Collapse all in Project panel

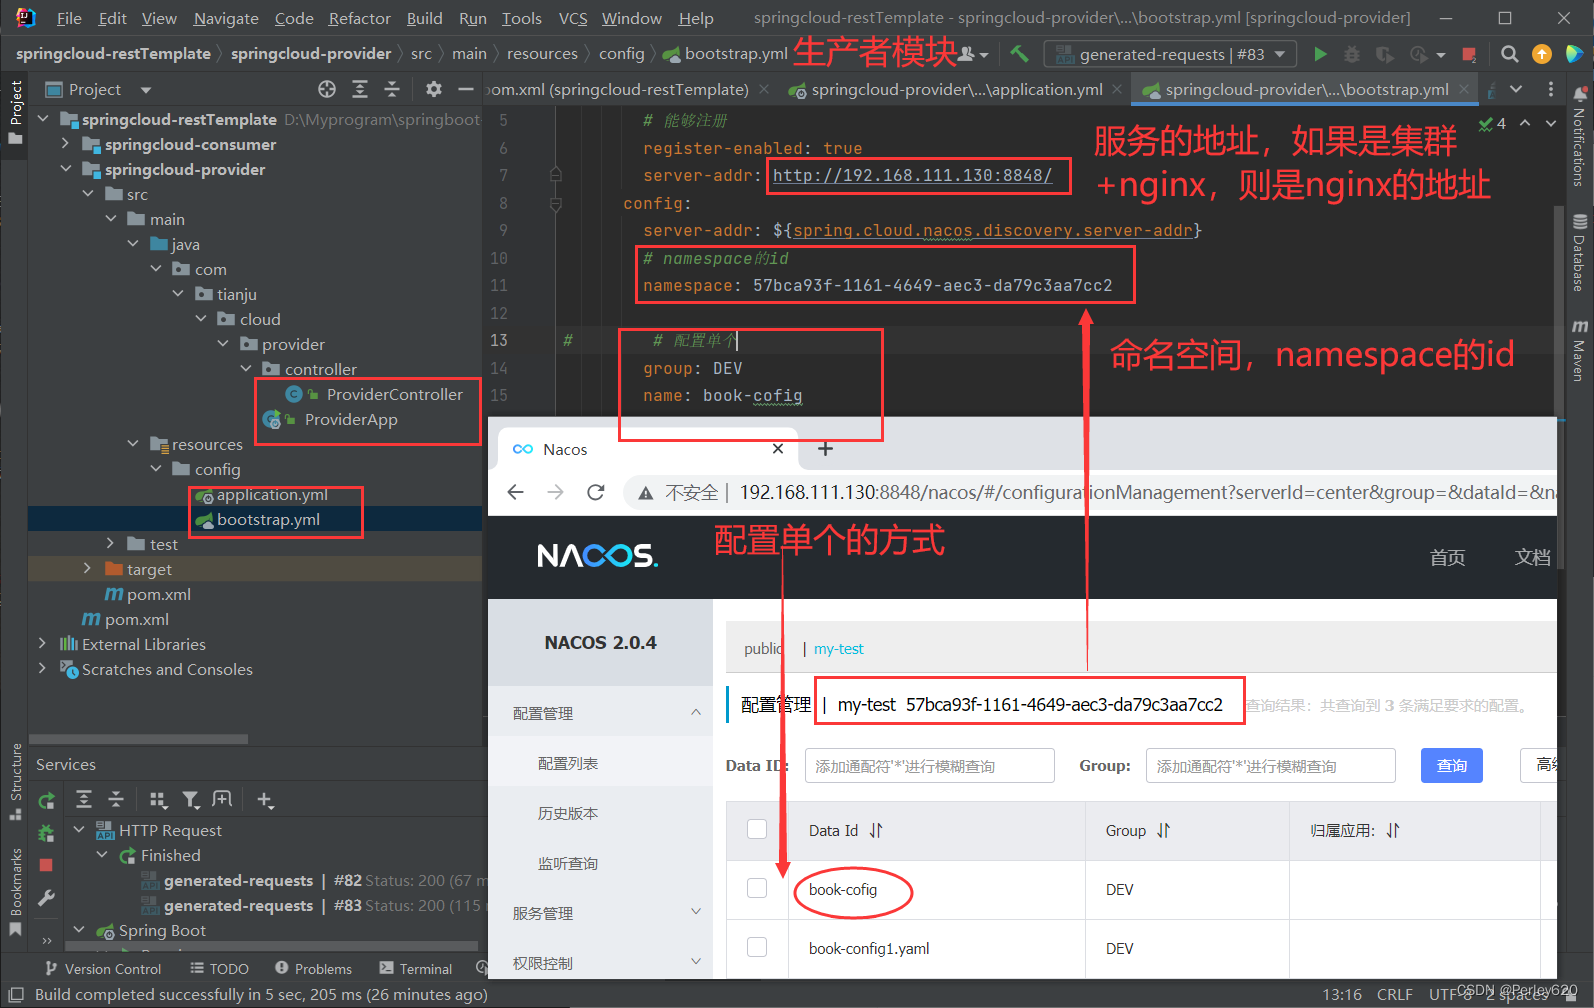click(x=392, y=89)
